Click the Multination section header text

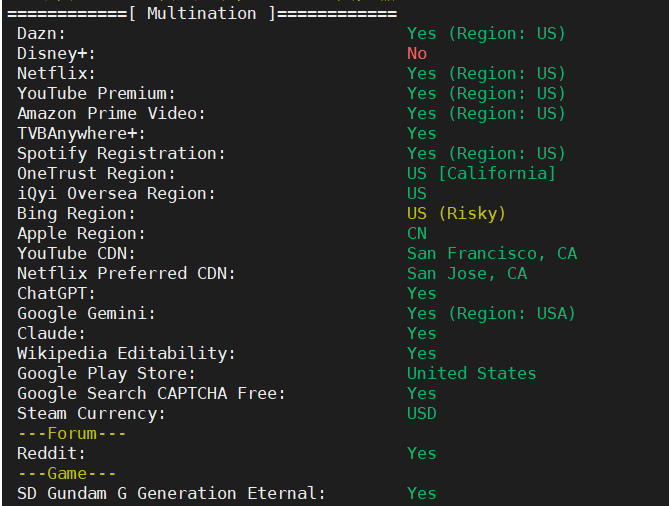[201, 13]
